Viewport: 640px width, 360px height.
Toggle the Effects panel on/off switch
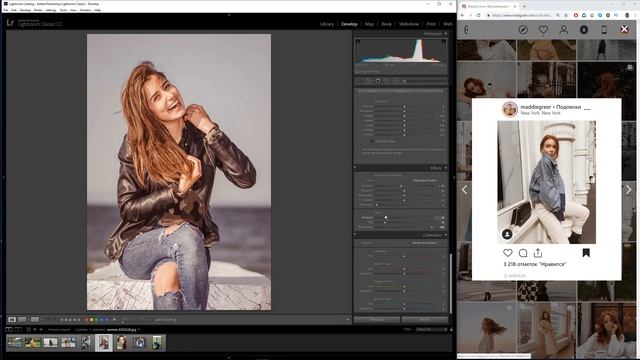[x=355, y=168]
